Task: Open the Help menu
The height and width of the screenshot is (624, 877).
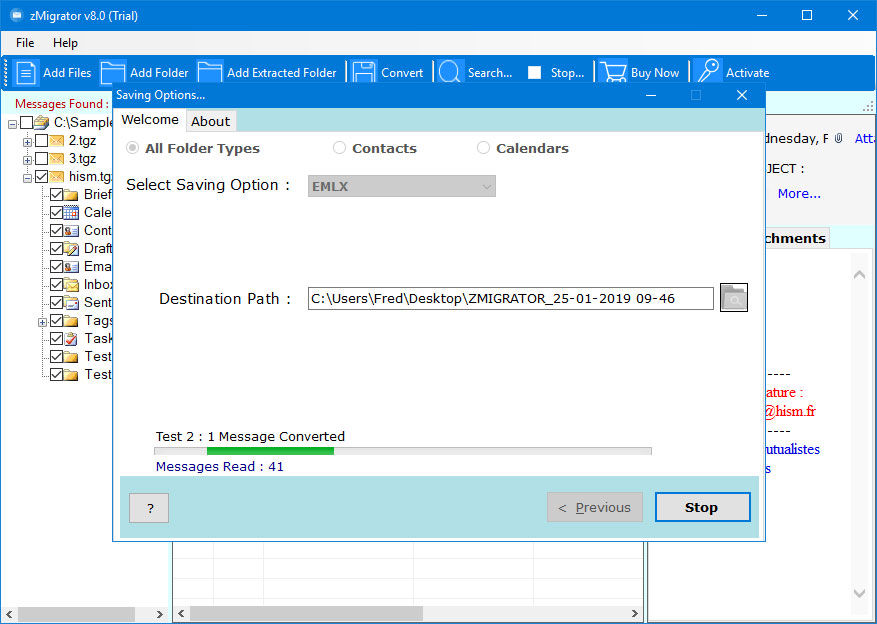Action: [65, 43]
